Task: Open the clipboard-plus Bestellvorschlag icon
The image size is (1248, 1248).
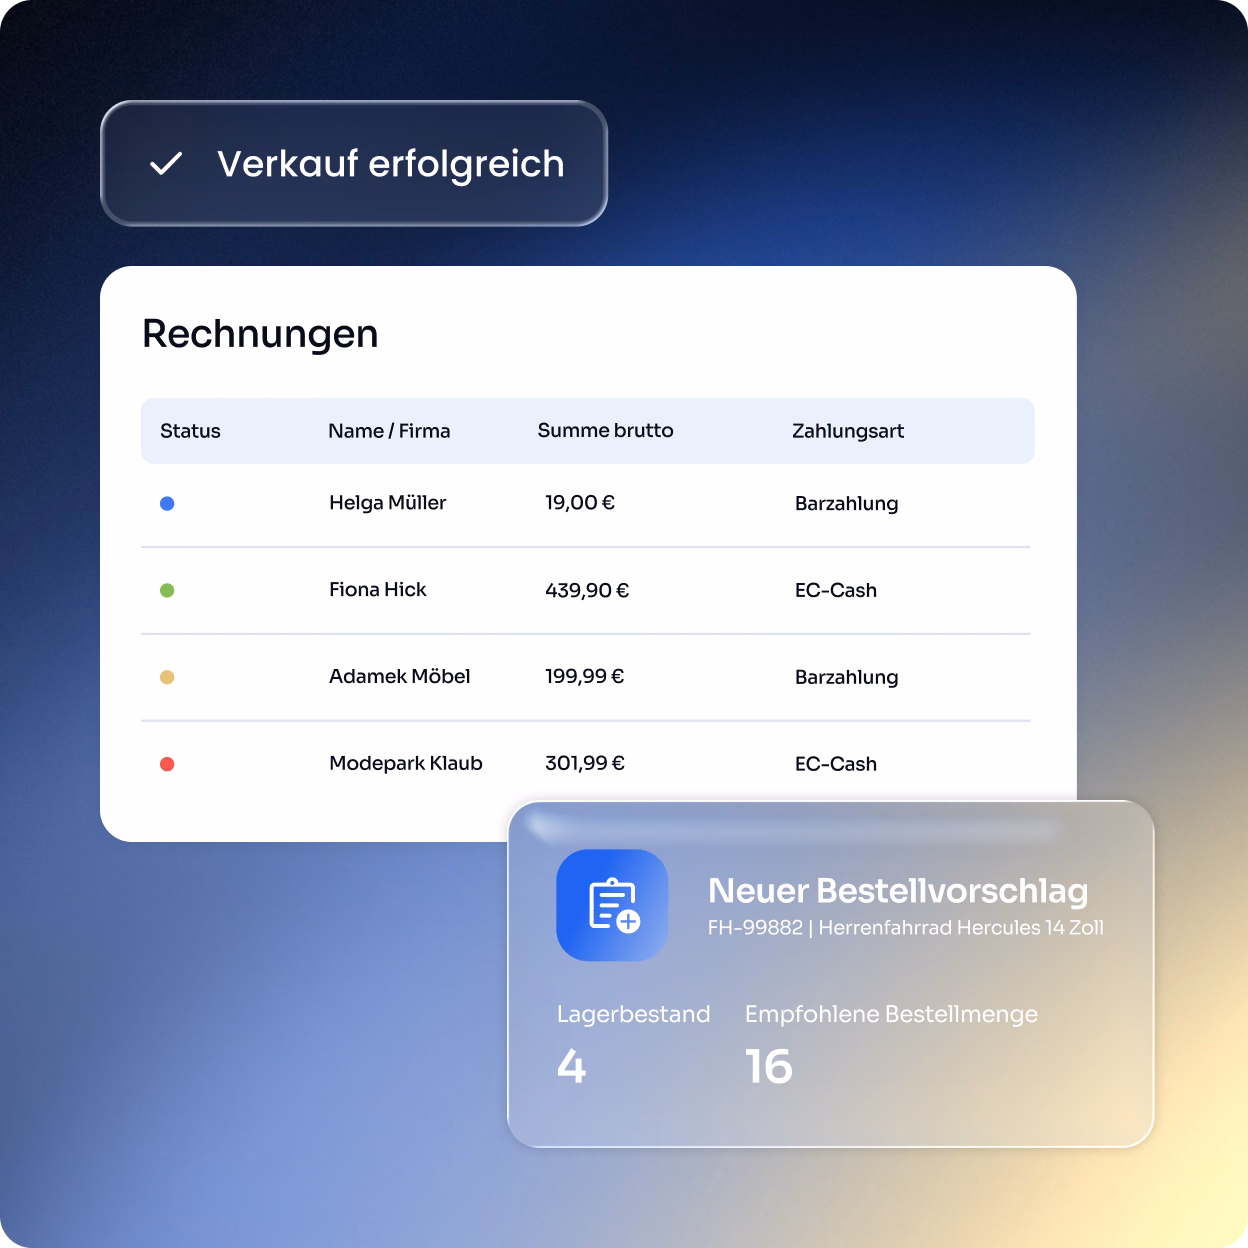Action: [x=612, y=905]
